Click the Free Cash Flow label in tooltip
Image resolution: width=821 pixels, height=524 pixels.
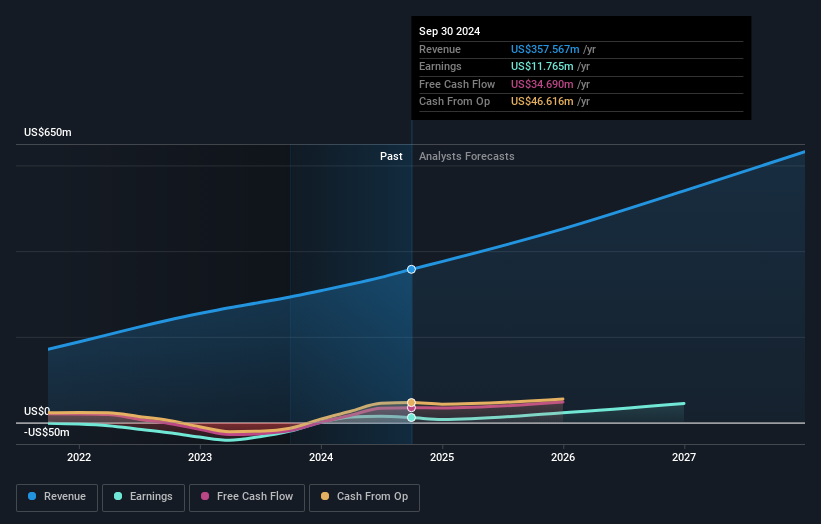(457, 84)
